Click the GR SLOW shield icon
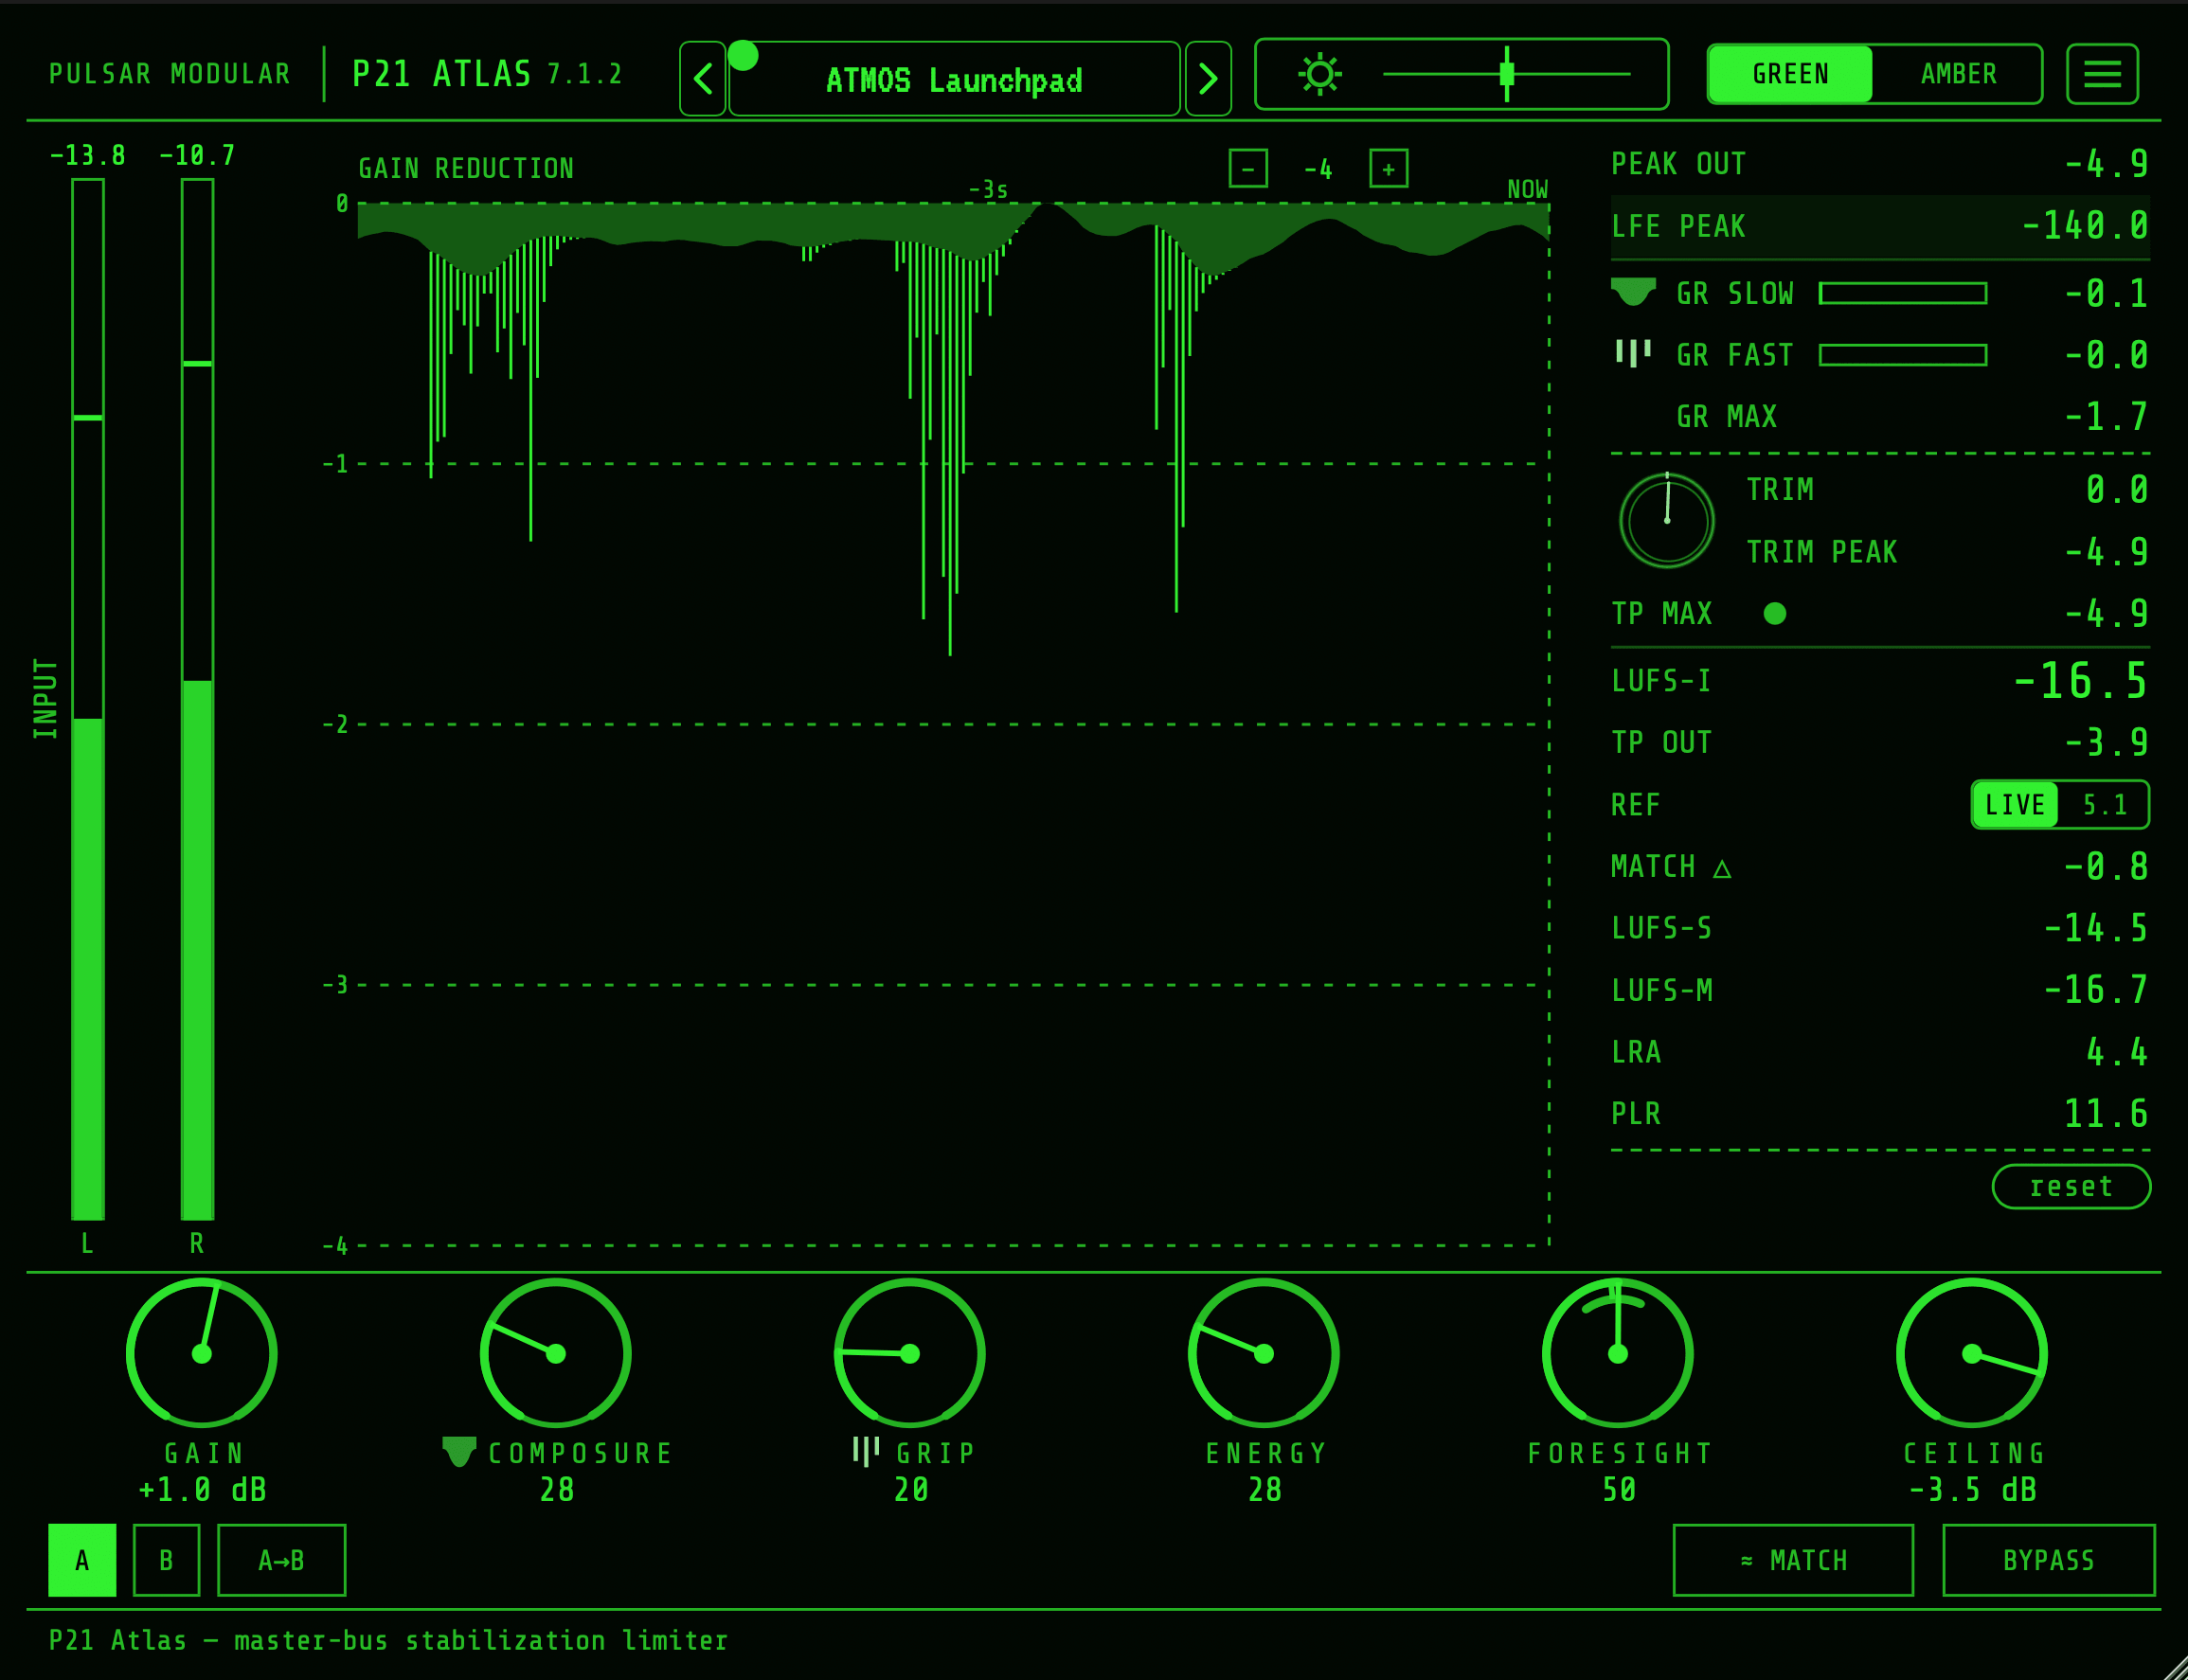 (1634, 292)
